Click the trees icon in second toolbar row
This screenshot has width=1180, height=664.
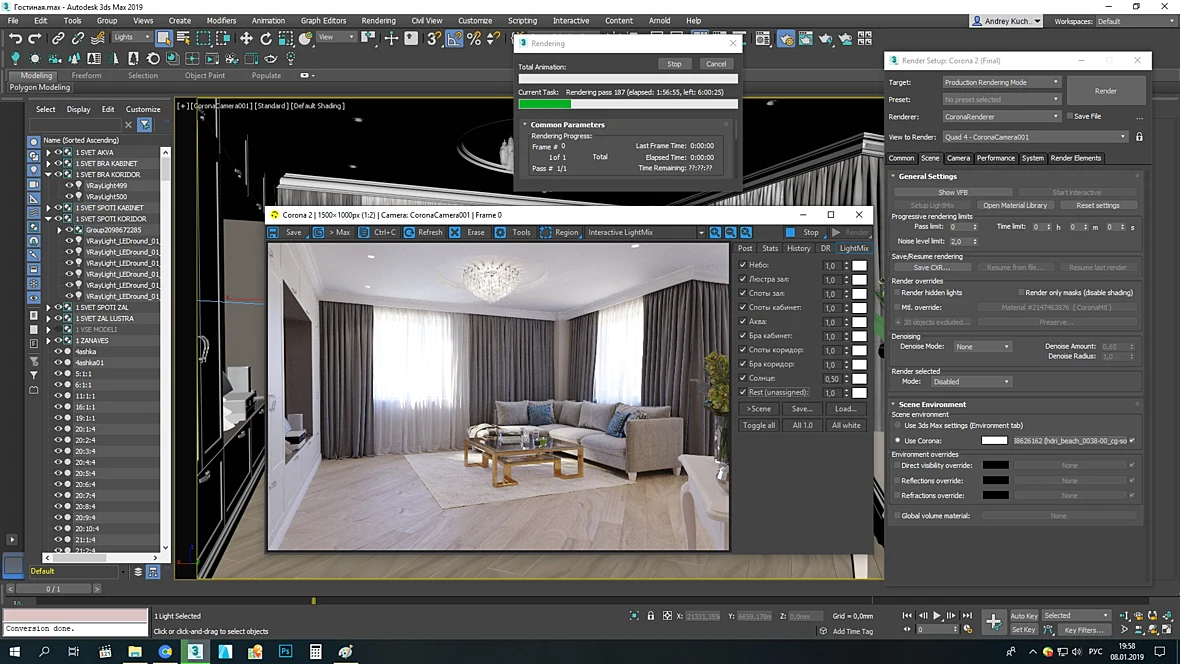pyautogui.click(x=74, y=58)
